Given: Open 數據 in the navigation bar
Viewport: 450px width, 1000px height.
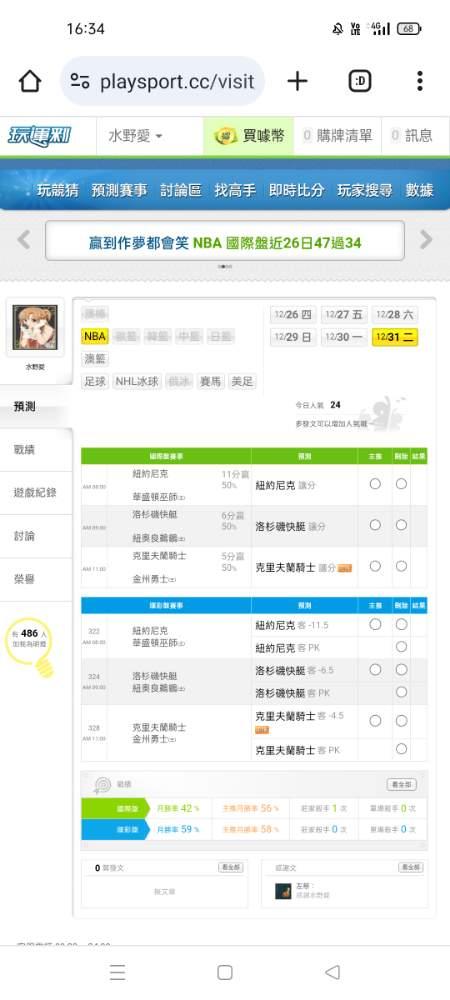Looking at the screenshot, I should (x=419, y=190).
